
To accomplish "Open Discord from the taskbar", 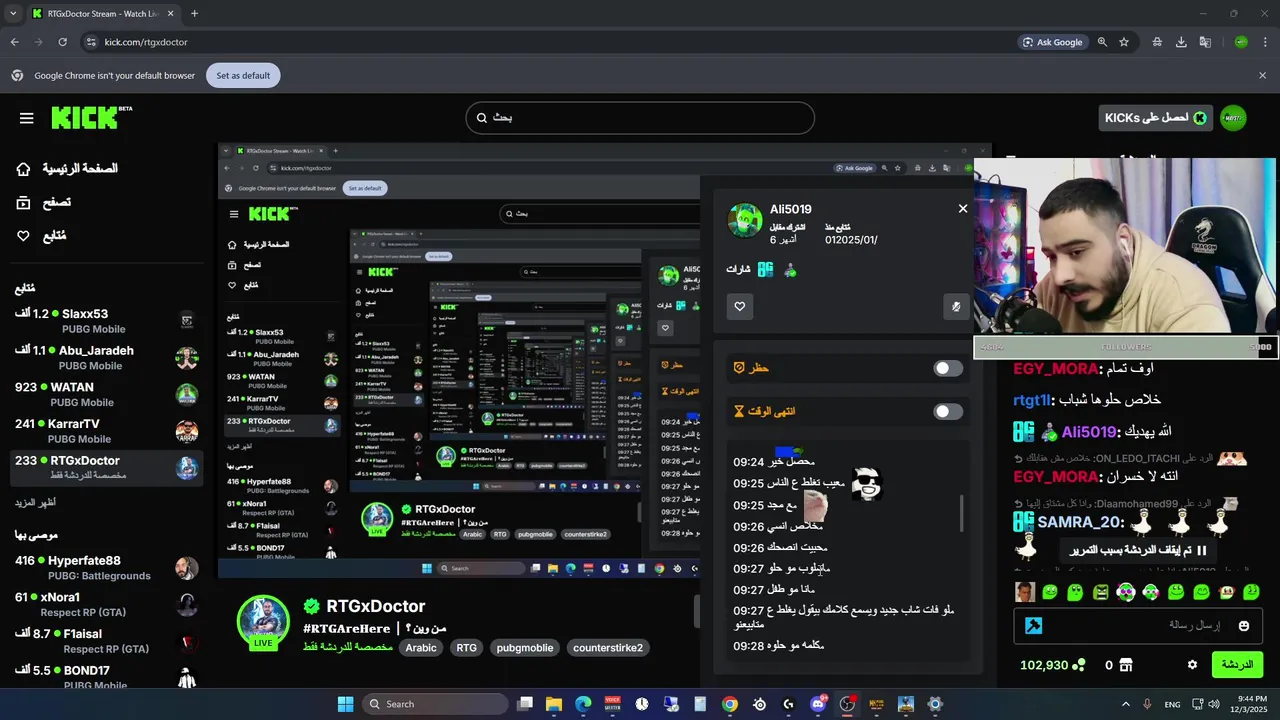I will 818,704.
